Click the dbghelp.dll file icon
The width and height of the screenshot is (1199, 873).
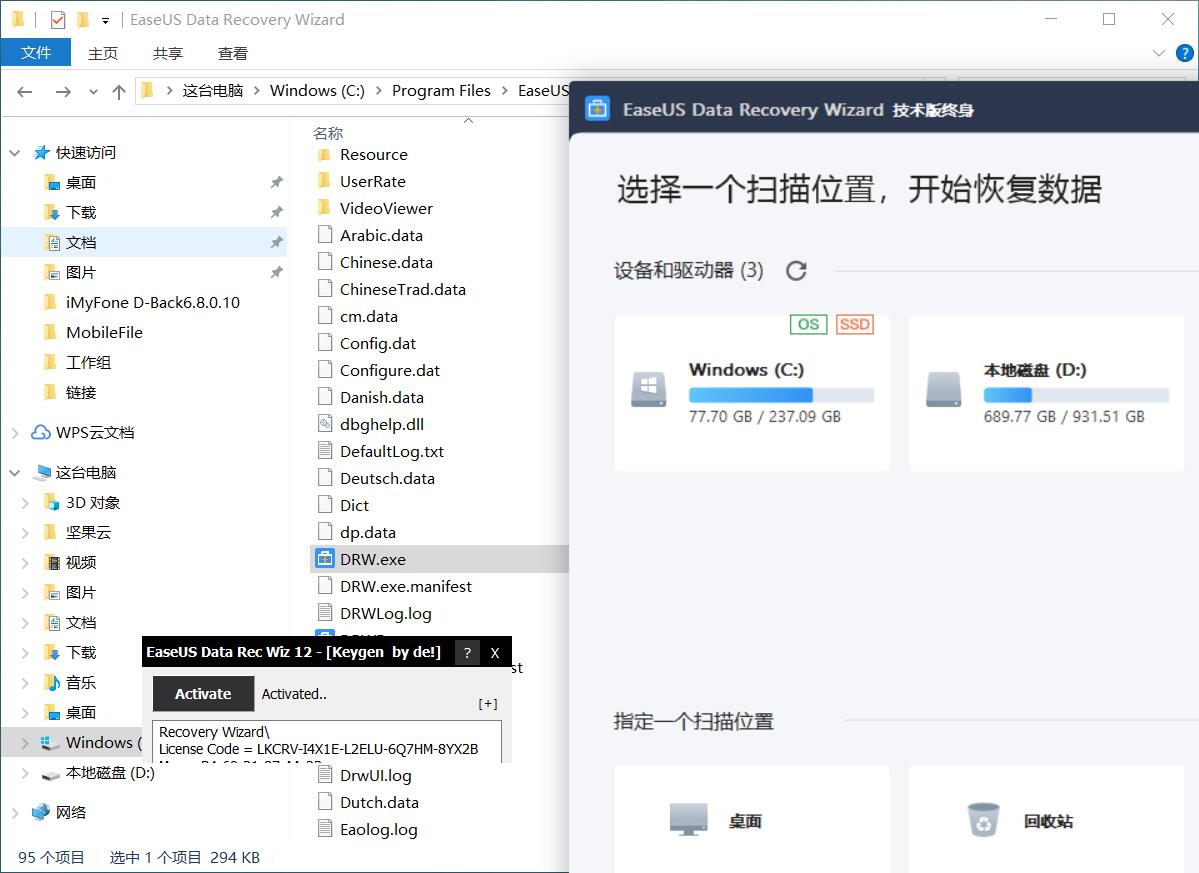pos(325,424)
